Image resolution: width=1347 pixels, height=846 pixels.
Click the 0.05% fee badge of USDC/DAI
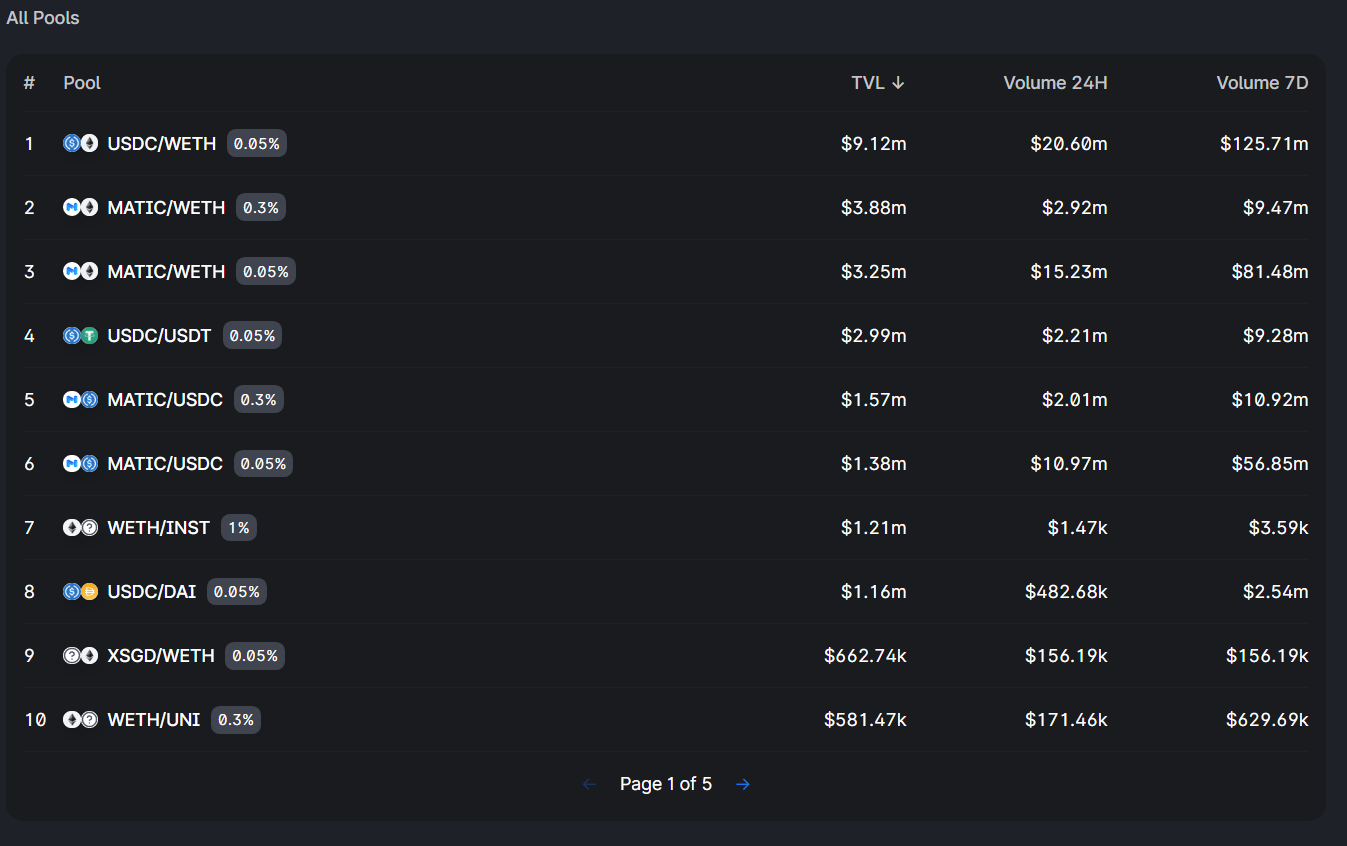[x=237, y=591]
